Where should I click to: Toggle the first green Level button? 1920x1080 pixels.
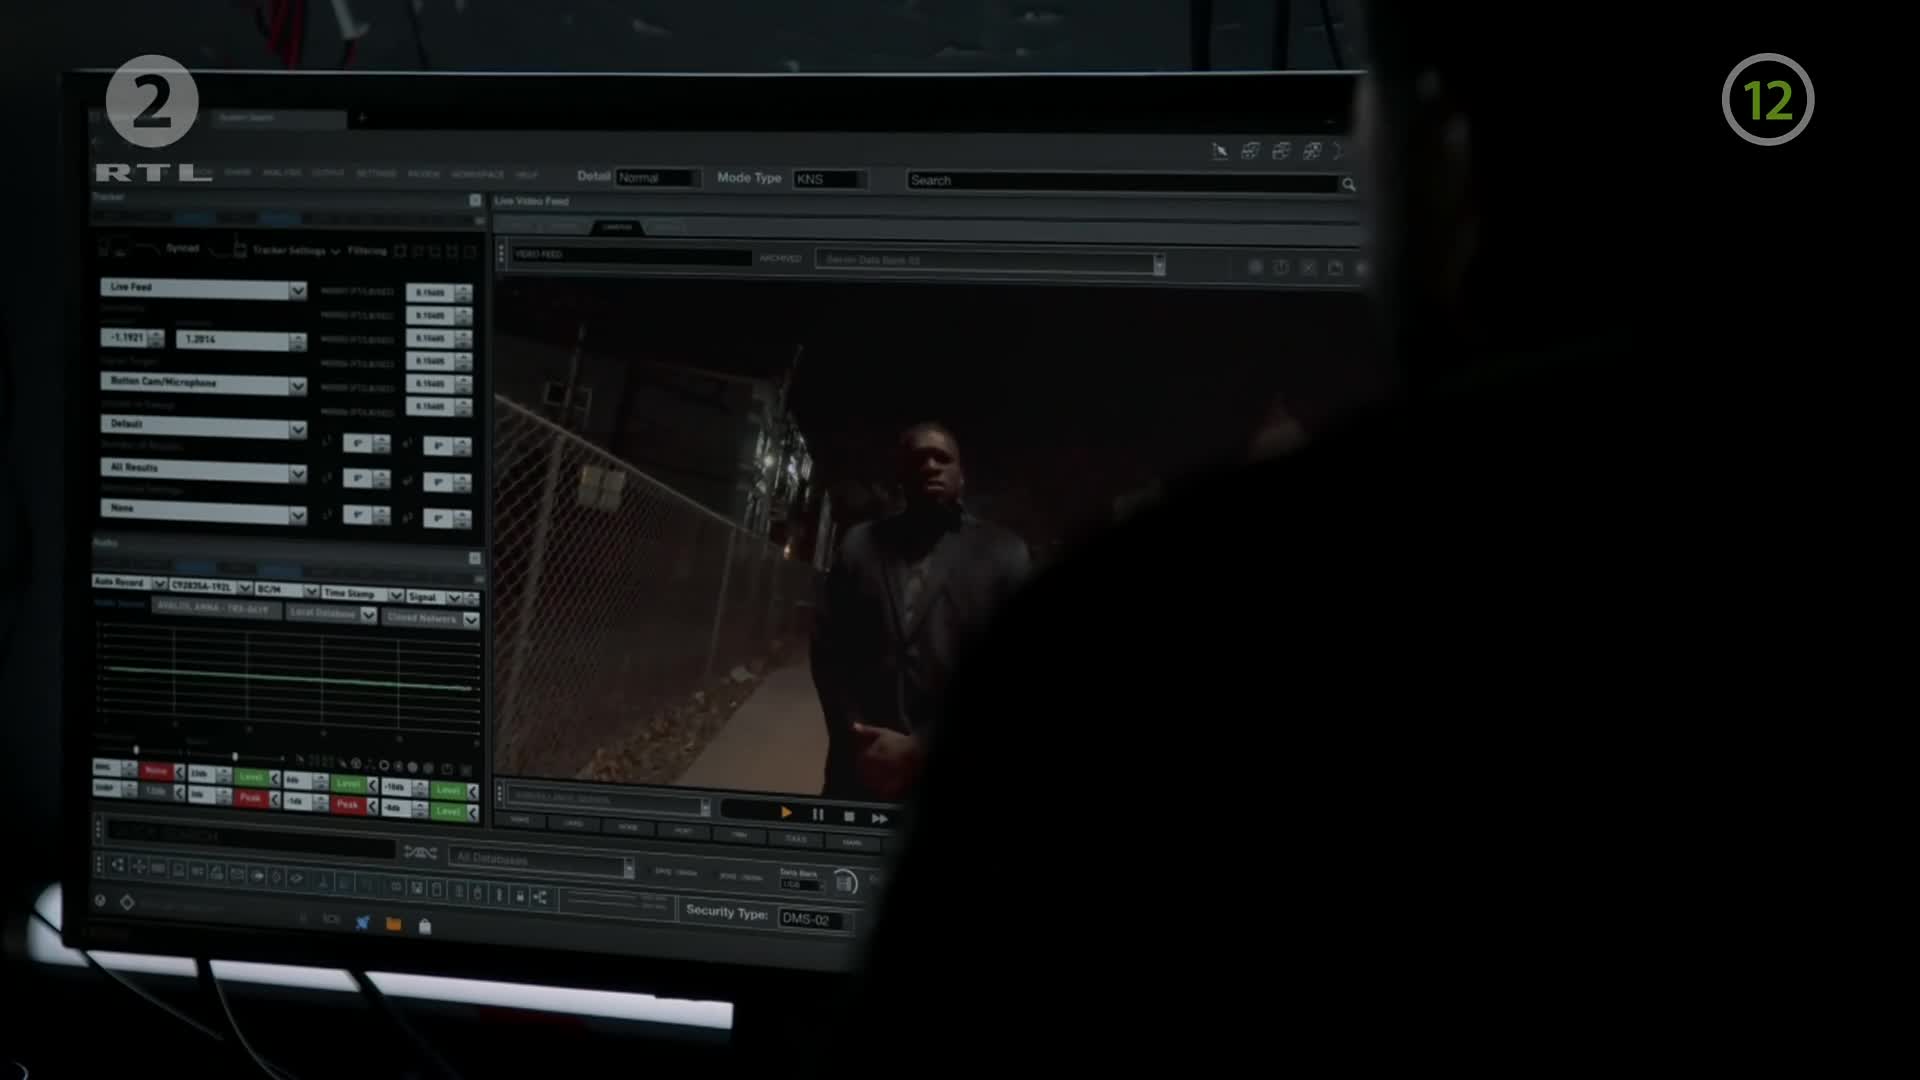tap(250, 777)
